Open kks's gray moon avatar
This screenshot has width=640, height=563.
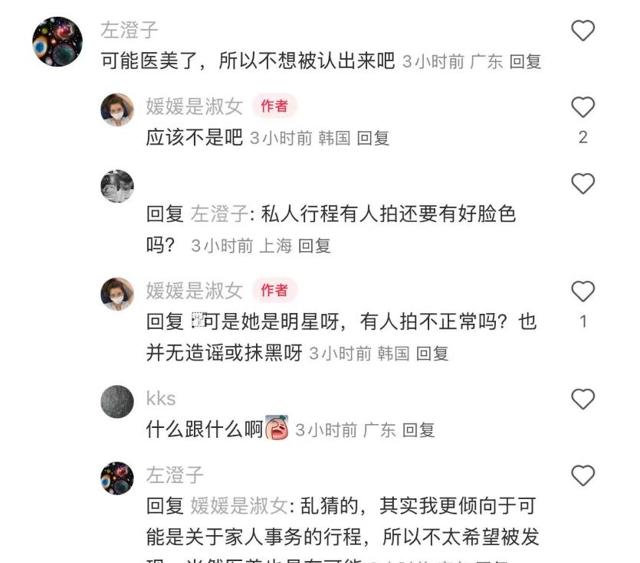(117, 401)
